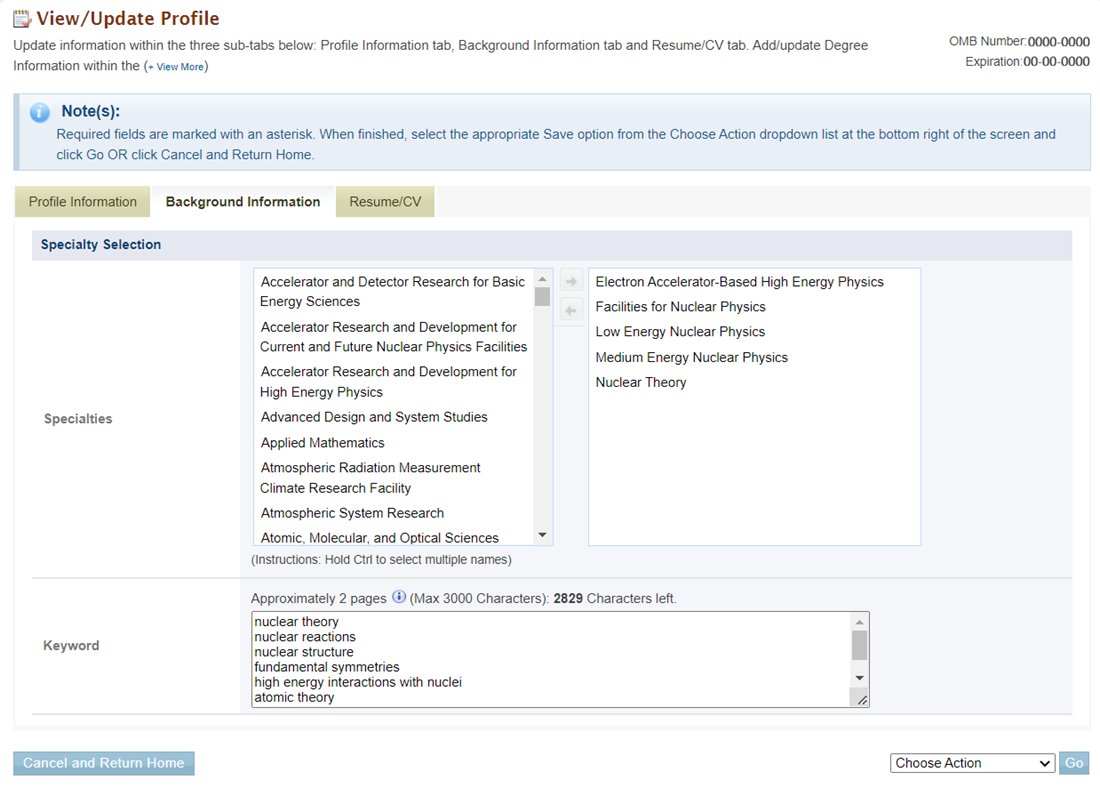This screenshot has height=788, width=1100.
Task: Select Accelerator and Detector Research for Basic Energy Sciences
Action: point(394,291)
